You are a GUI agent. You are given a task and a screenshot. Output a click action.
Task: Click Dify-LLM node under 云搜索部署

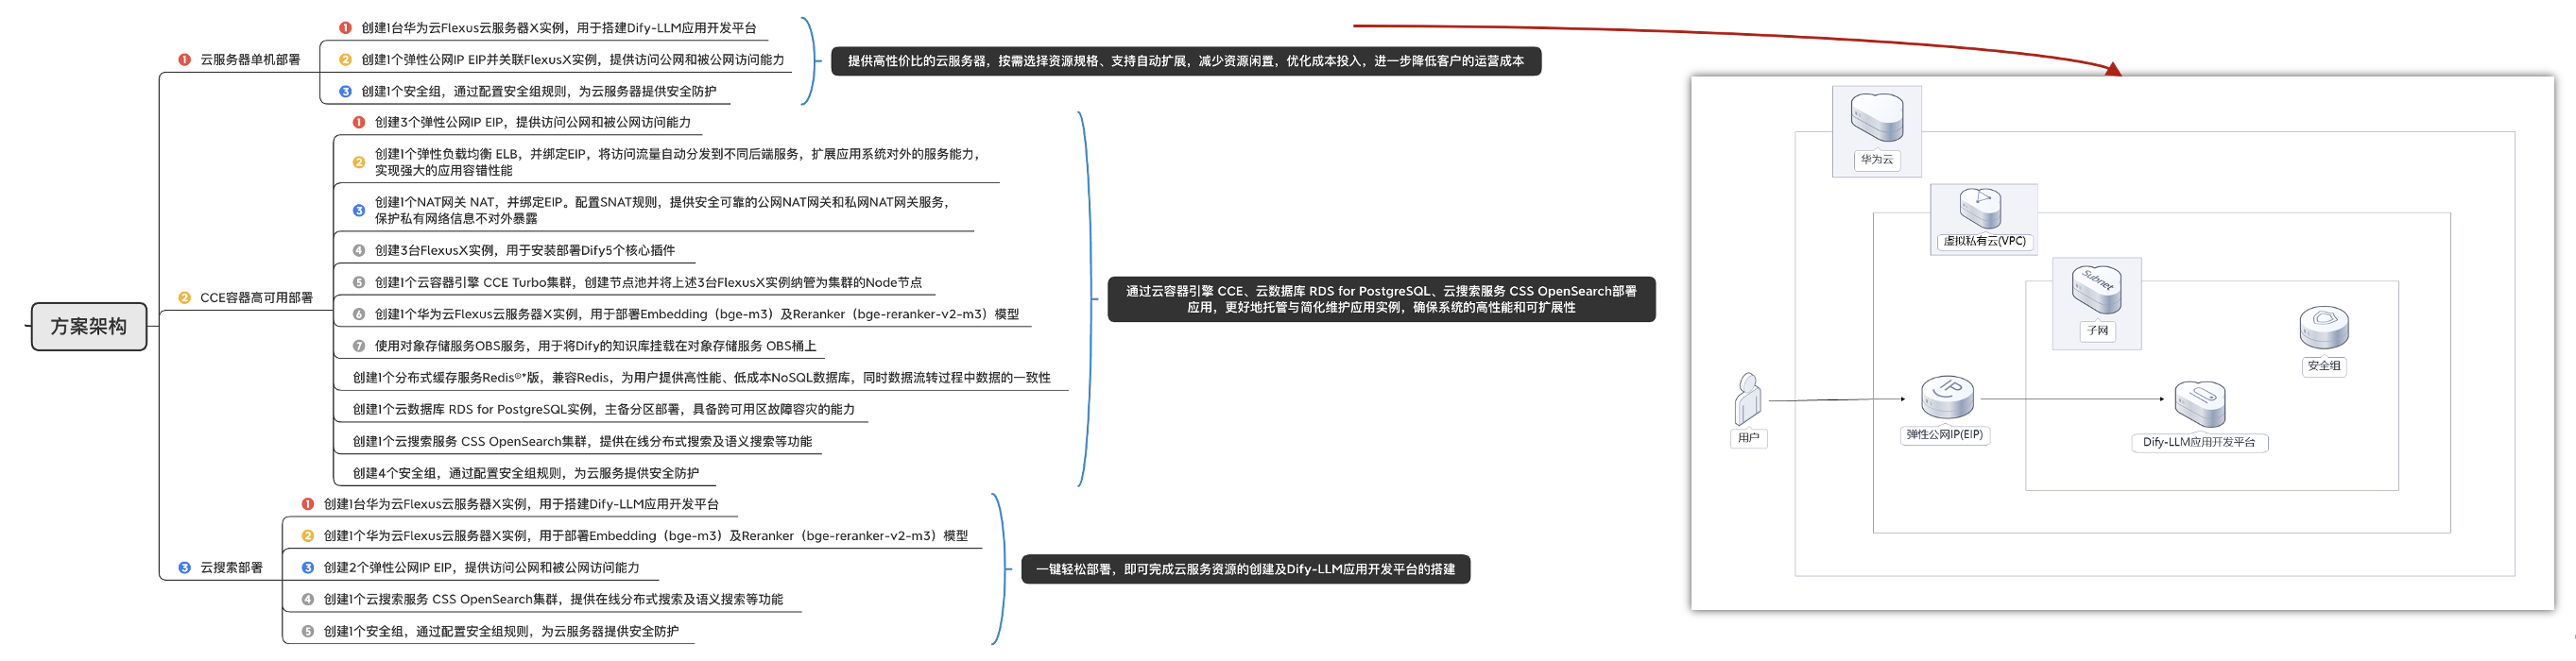pyautogui.click(x=520, y=504)
